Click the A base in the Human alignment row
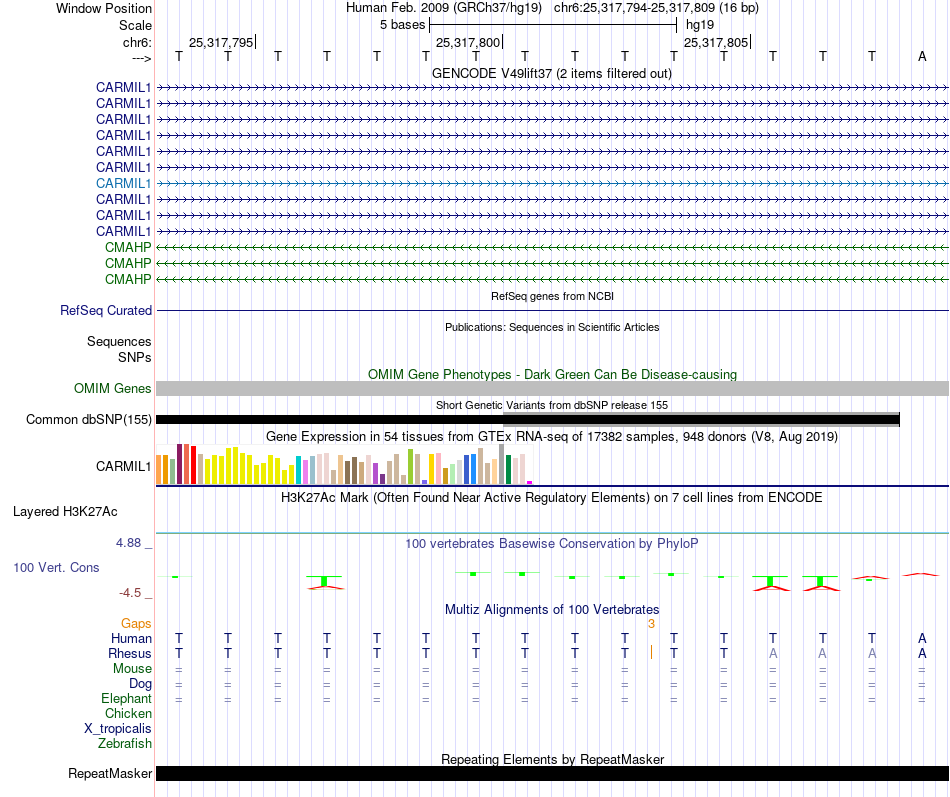950x797 pixels. 922,638
